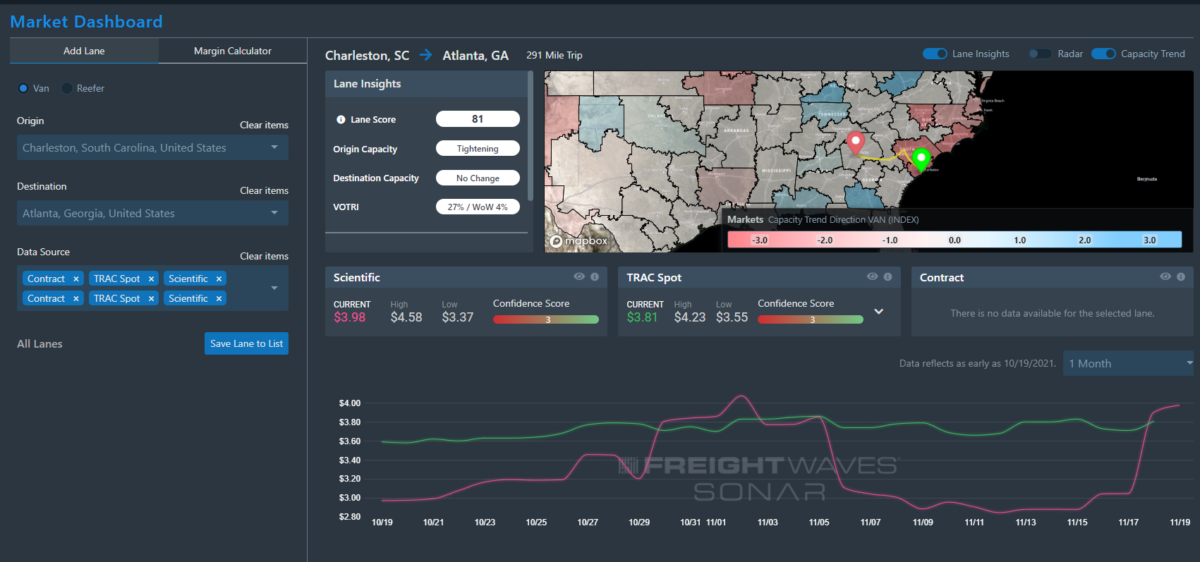
Task: Click the green destination pin on map
Action: click(921, 160)
